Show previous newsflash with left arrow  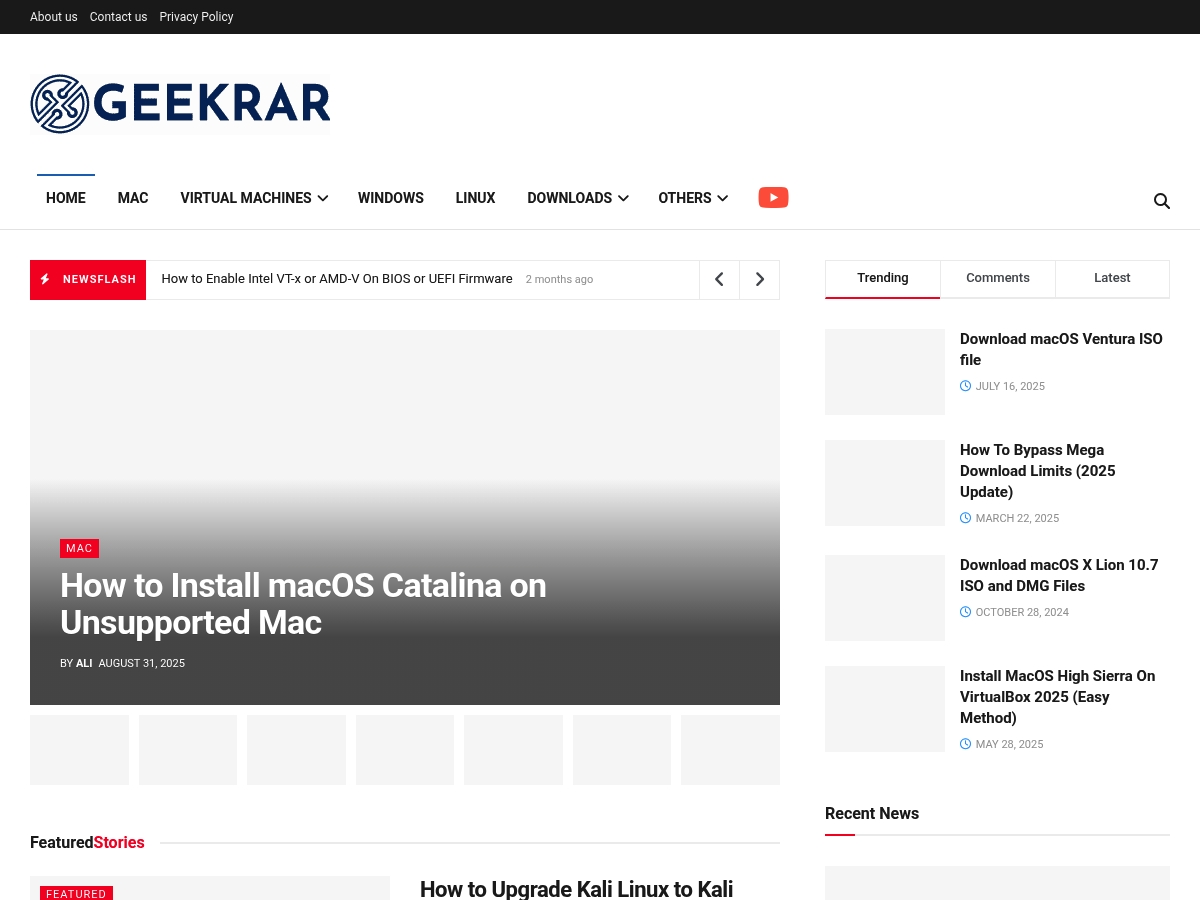pyautogui.click(x=719, y=280)
